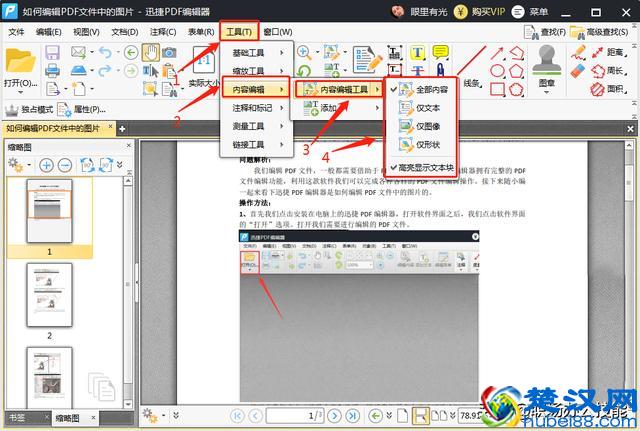Open the 菜单 menu button
Viewport: 640px width, 431px height.
point(530,11)
